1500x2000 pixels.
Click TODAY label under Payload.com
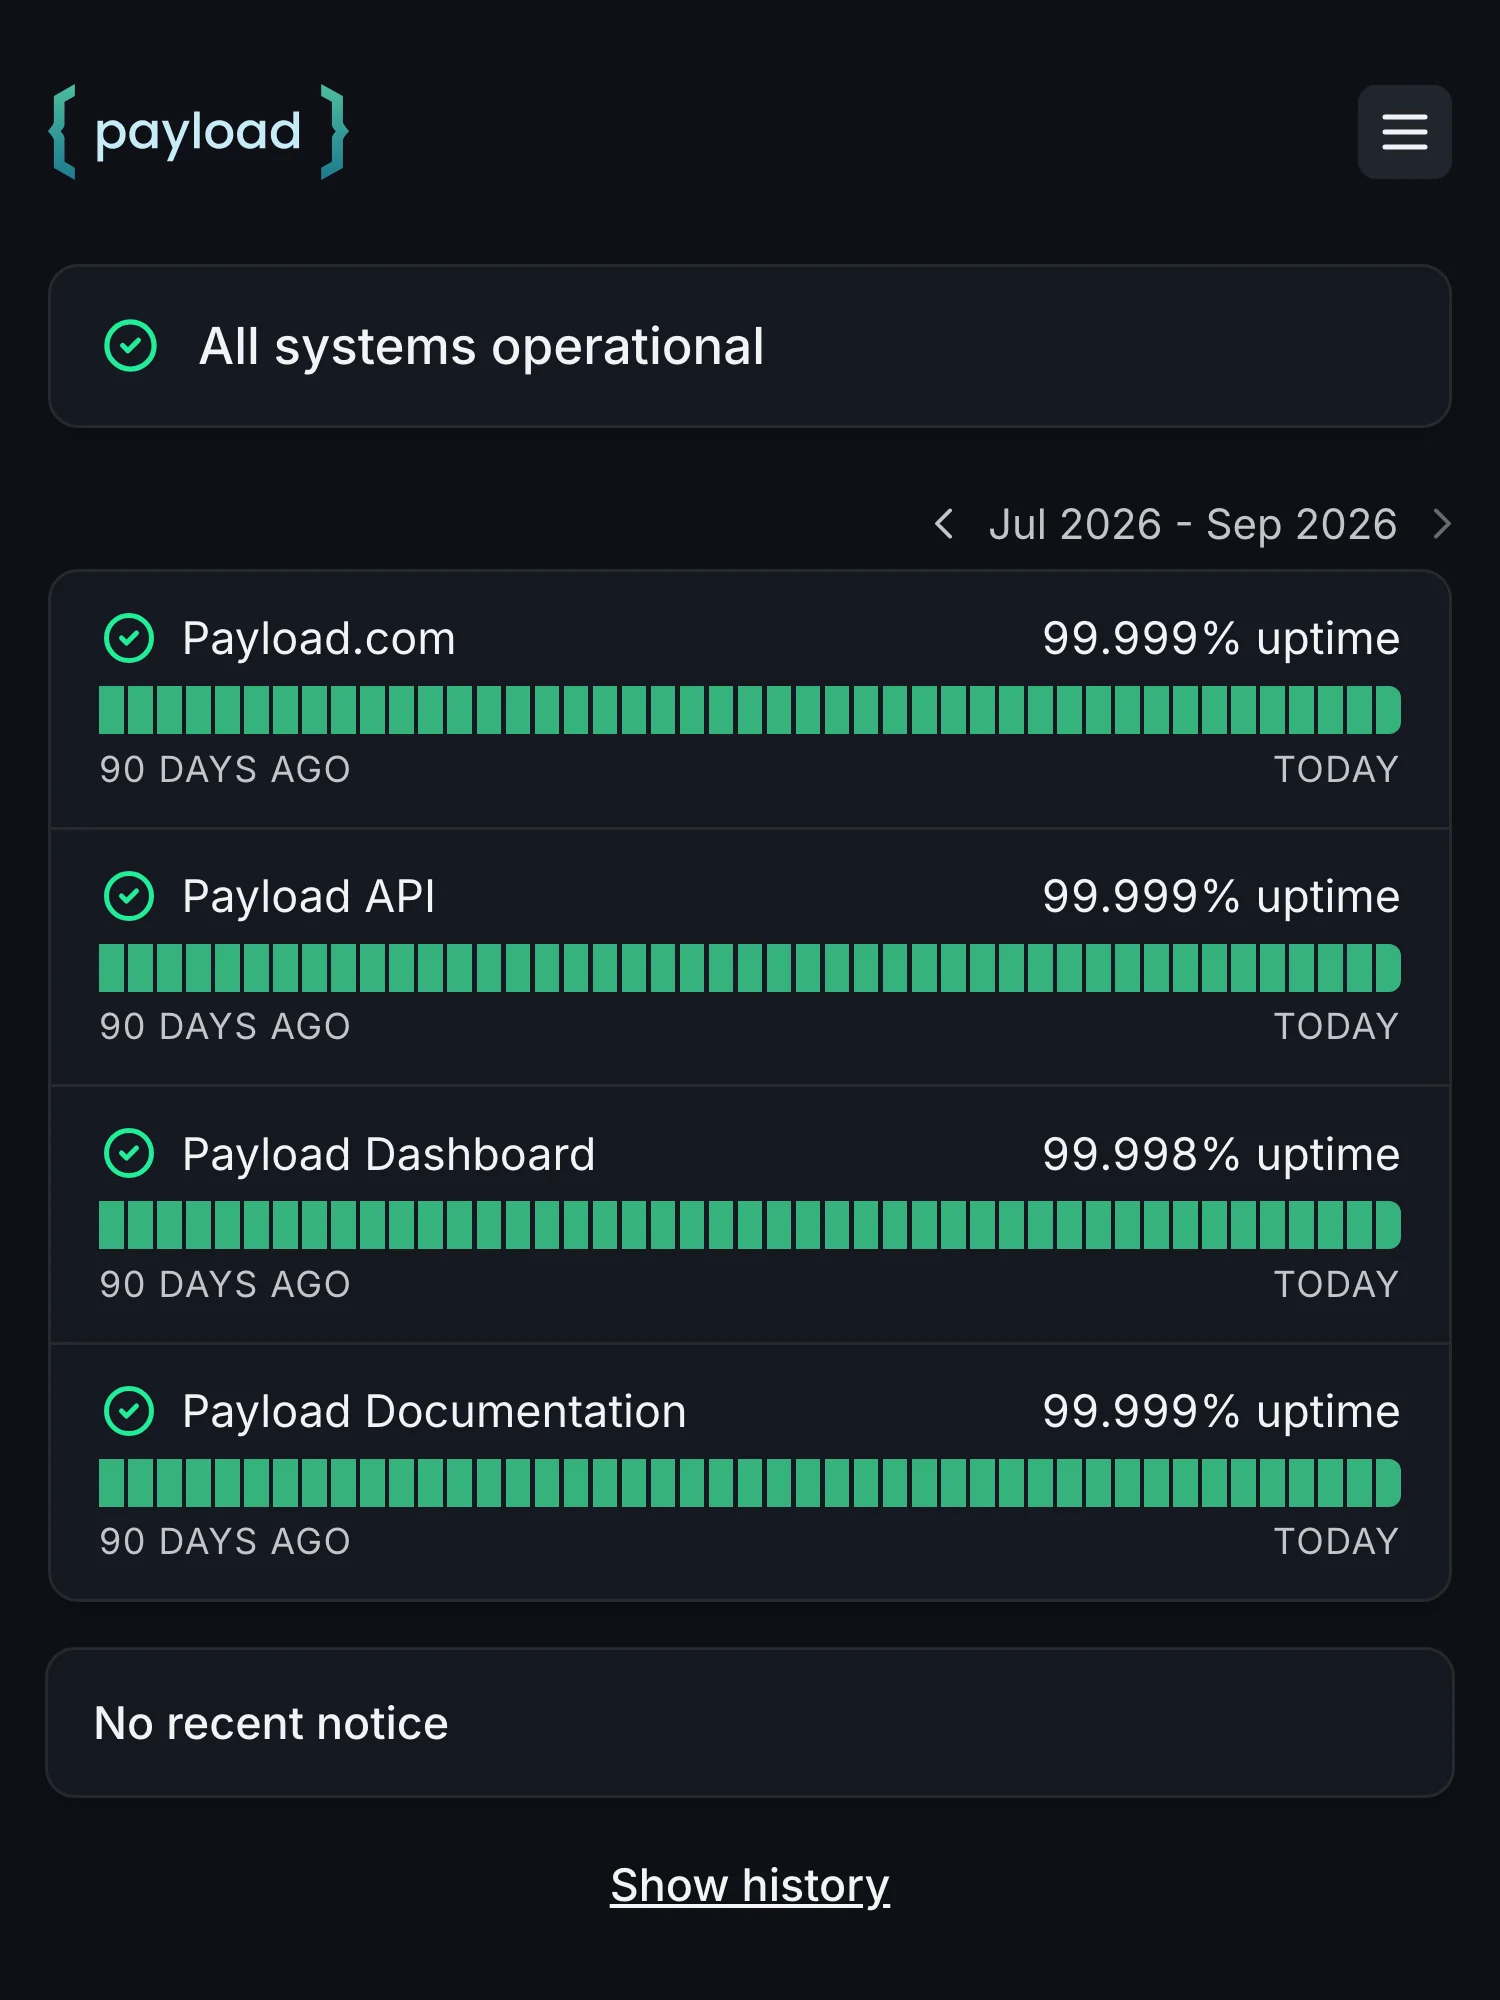[x=1336, y=769]
